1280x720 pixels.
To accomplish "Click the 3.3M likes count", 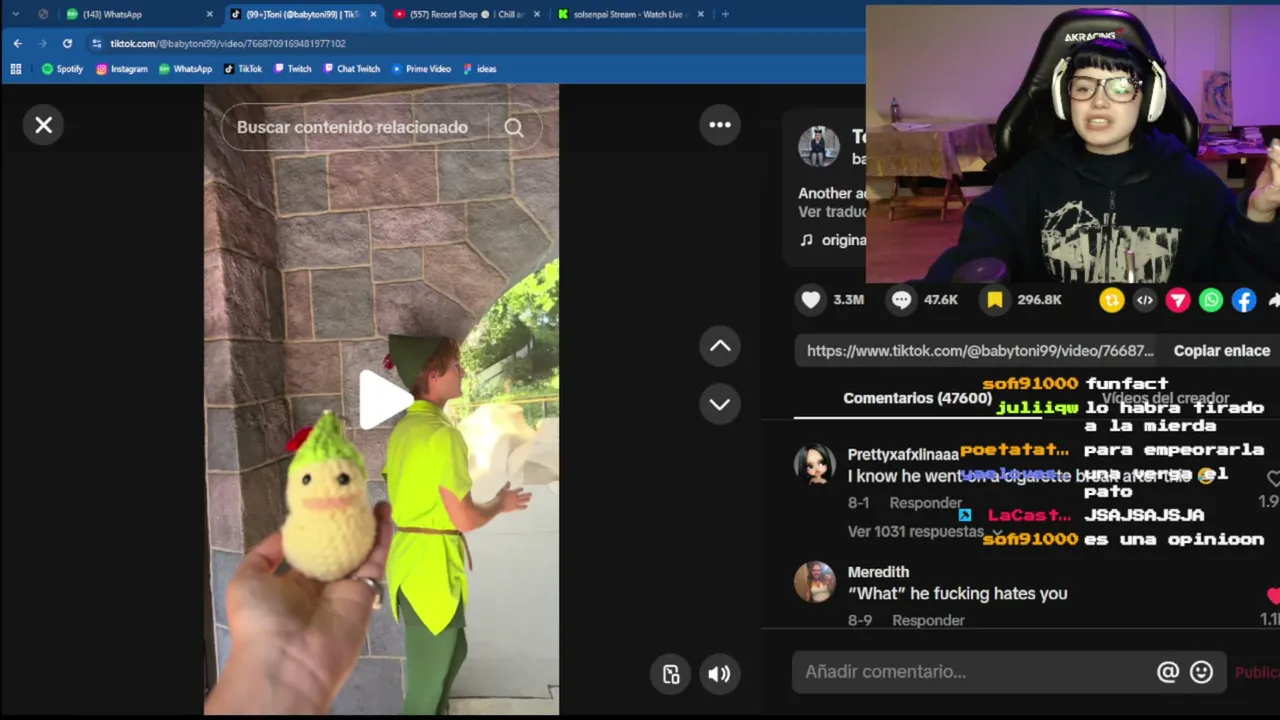I will (x=848, y=300).
